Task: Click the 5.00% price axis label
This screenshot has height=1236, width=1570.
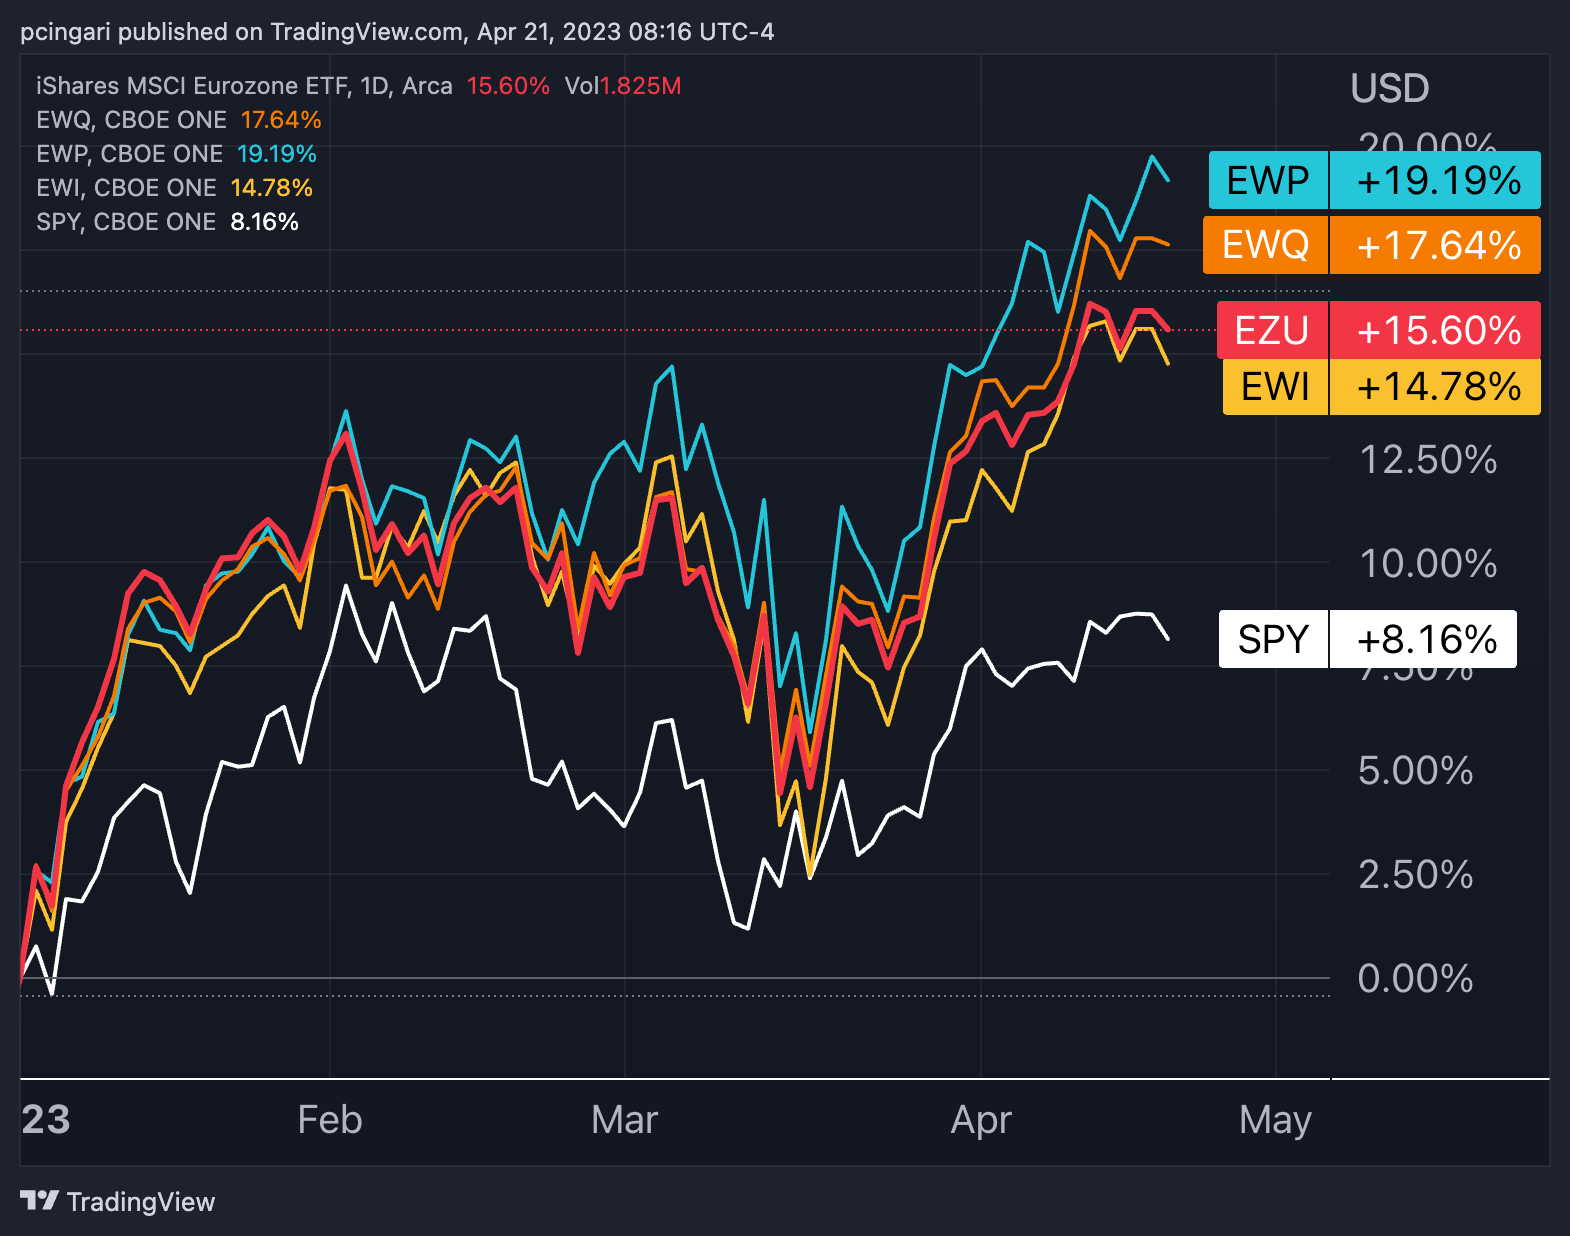Action: click(x=1415, y=770)
